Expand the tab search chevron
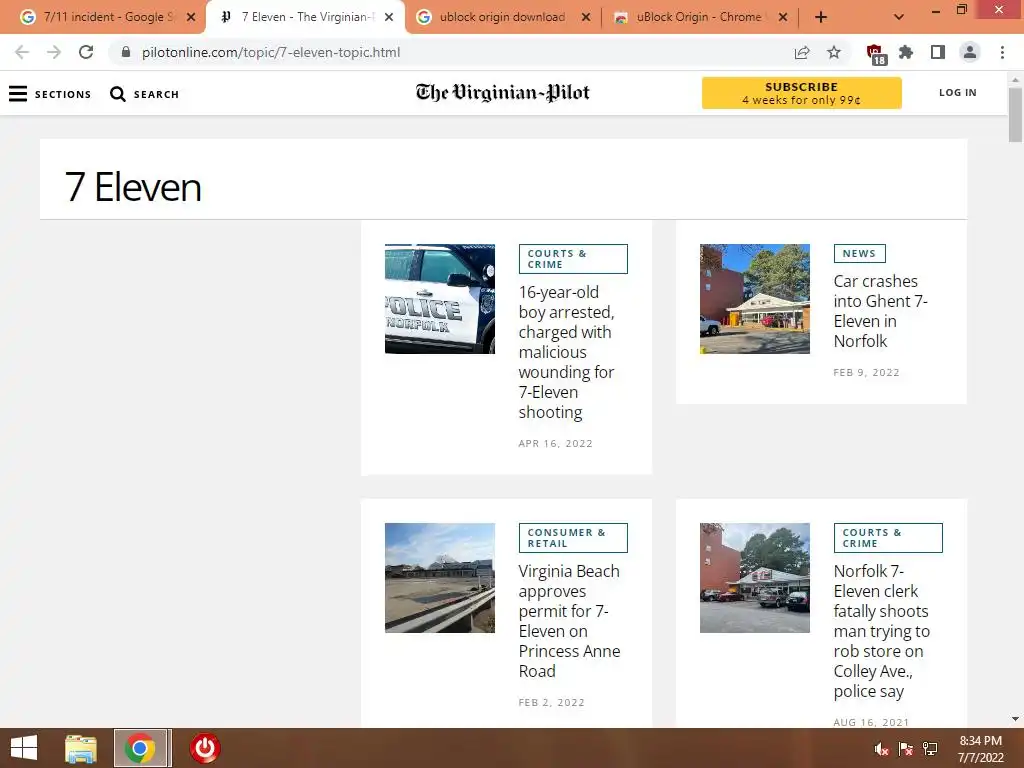Image resolution: width=1024 pixels, height=768 pixels. (x=899, y=17)
